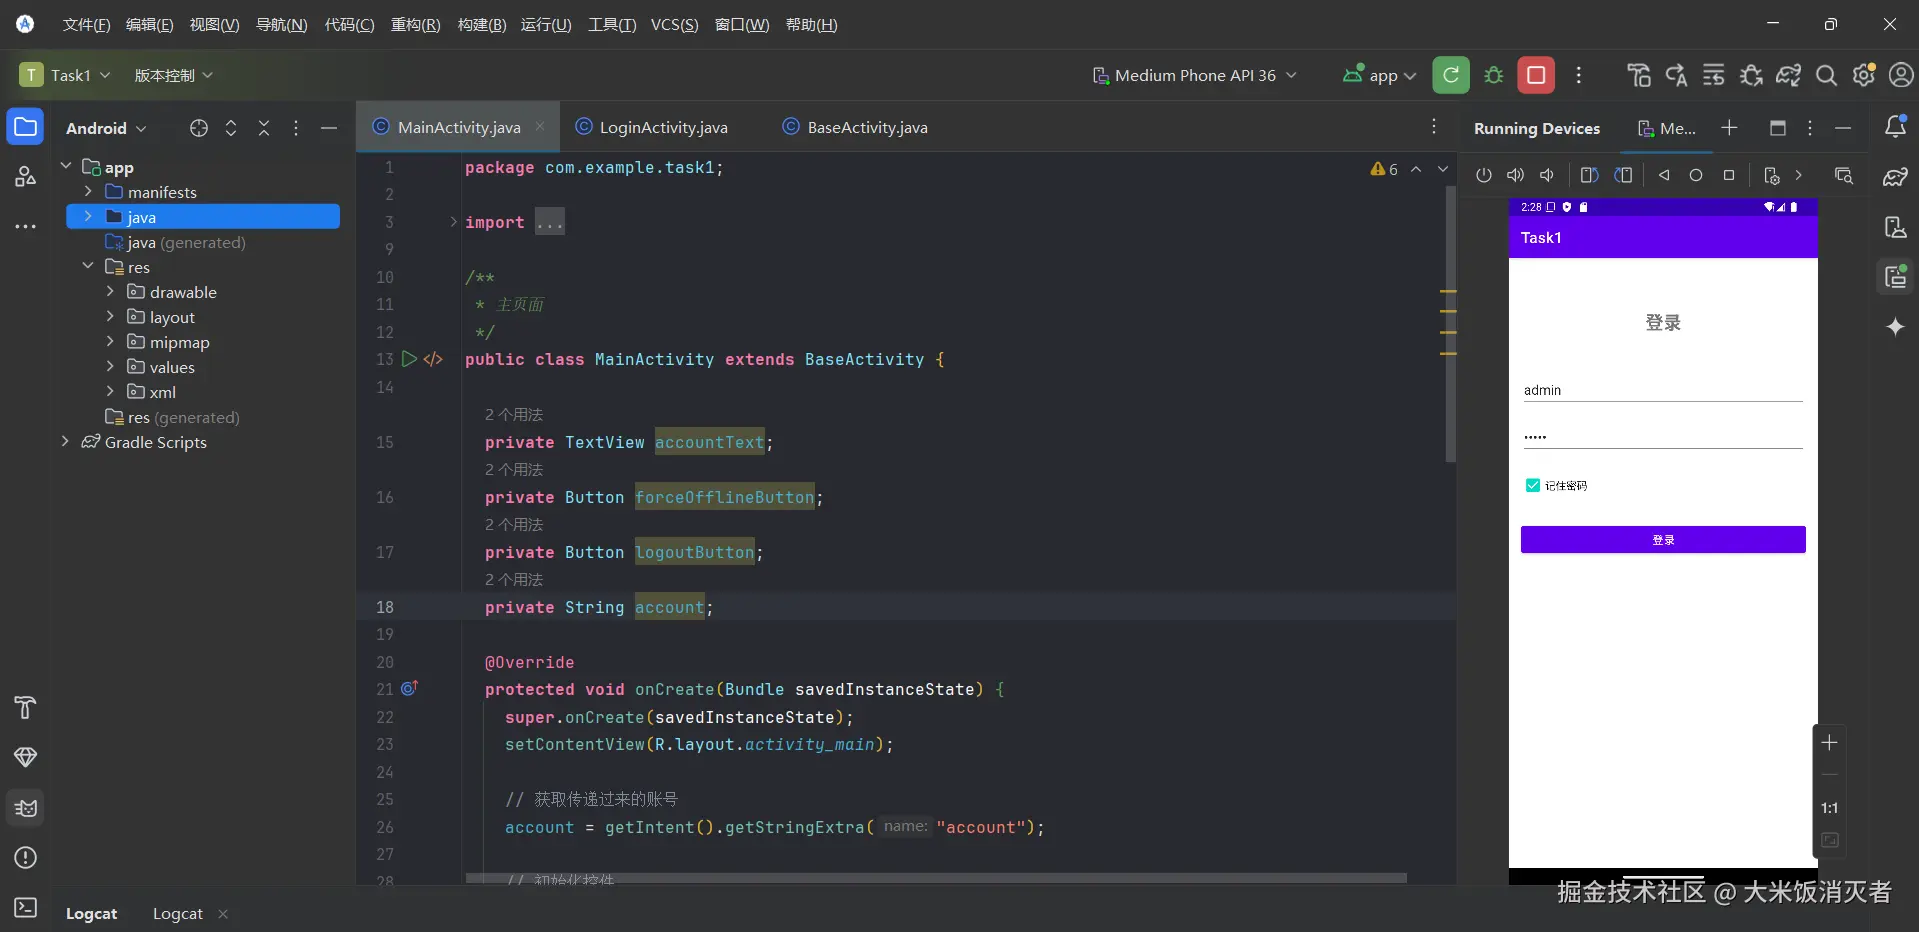Stop the running app
Screen dimensions: 1919x932
pos(1536,75)
